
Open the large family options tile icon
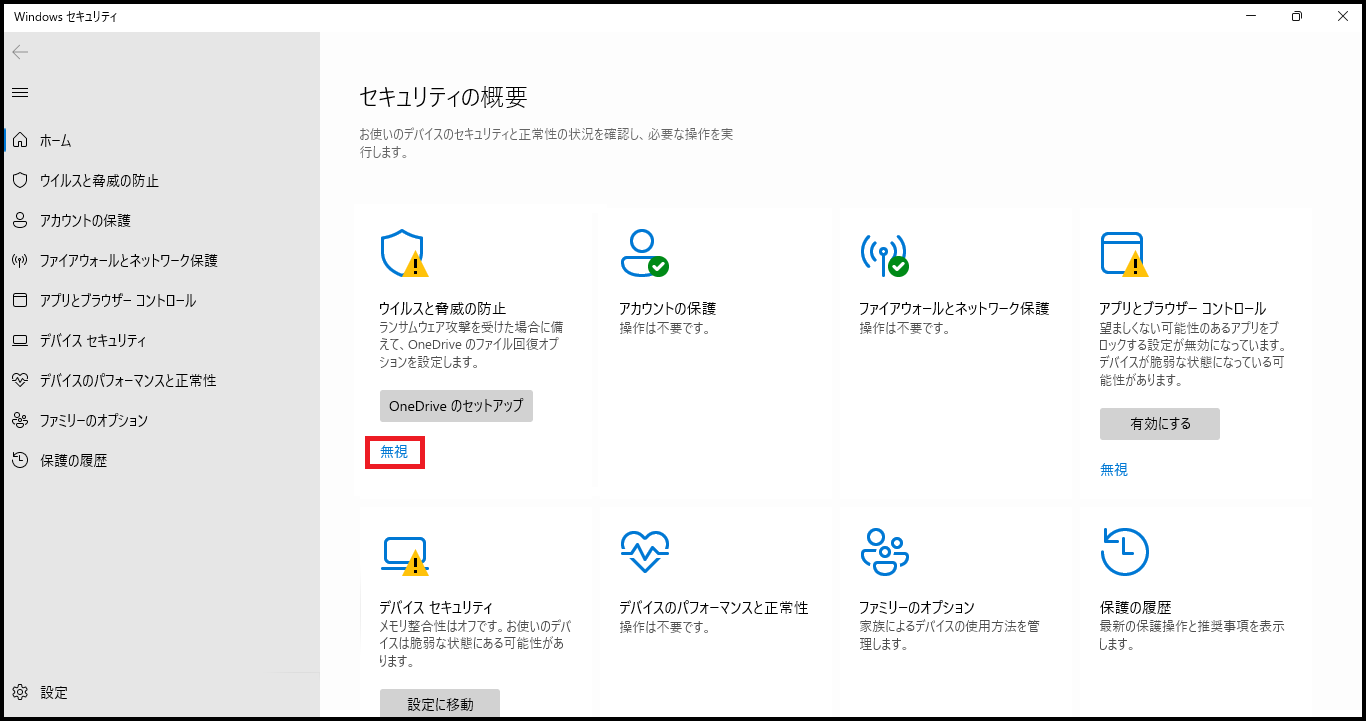pyautogui.click(x=884, y=551)
